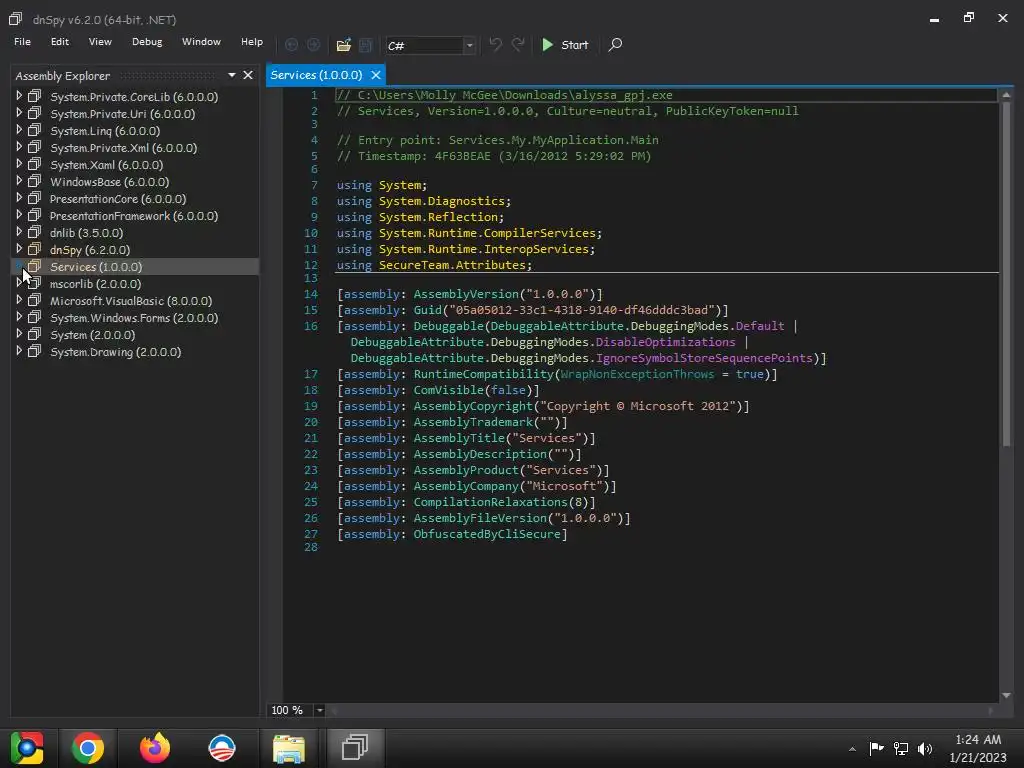
Task: Click scroll up arrow of code editor
Action: click(1006, 95)
